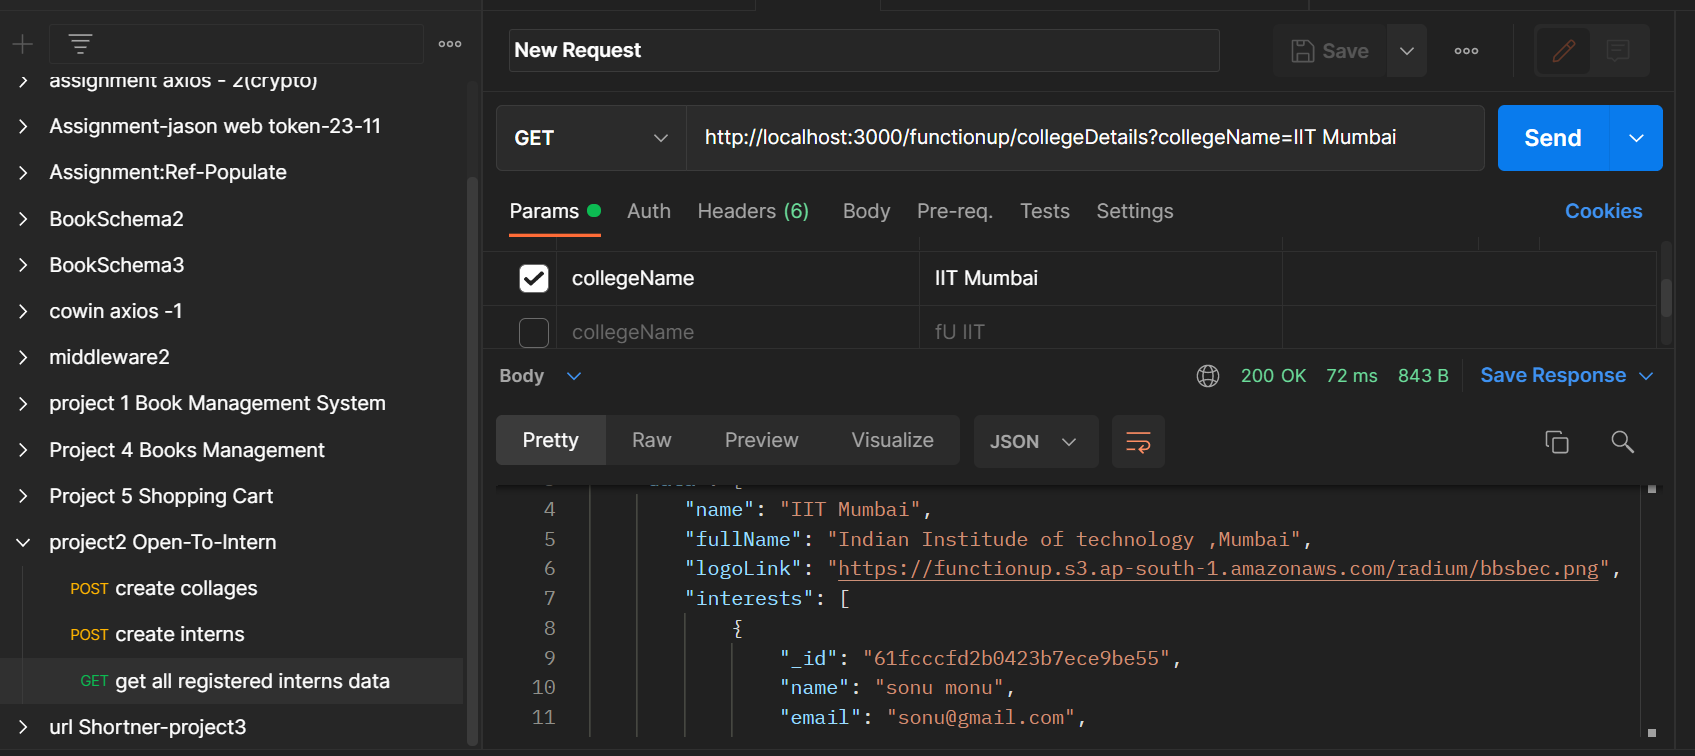The width and height of the screenshot is (1695, 756).
Task: Open the Save Response dropdown
Action: pyautogui.click(x=1567, y=376)
